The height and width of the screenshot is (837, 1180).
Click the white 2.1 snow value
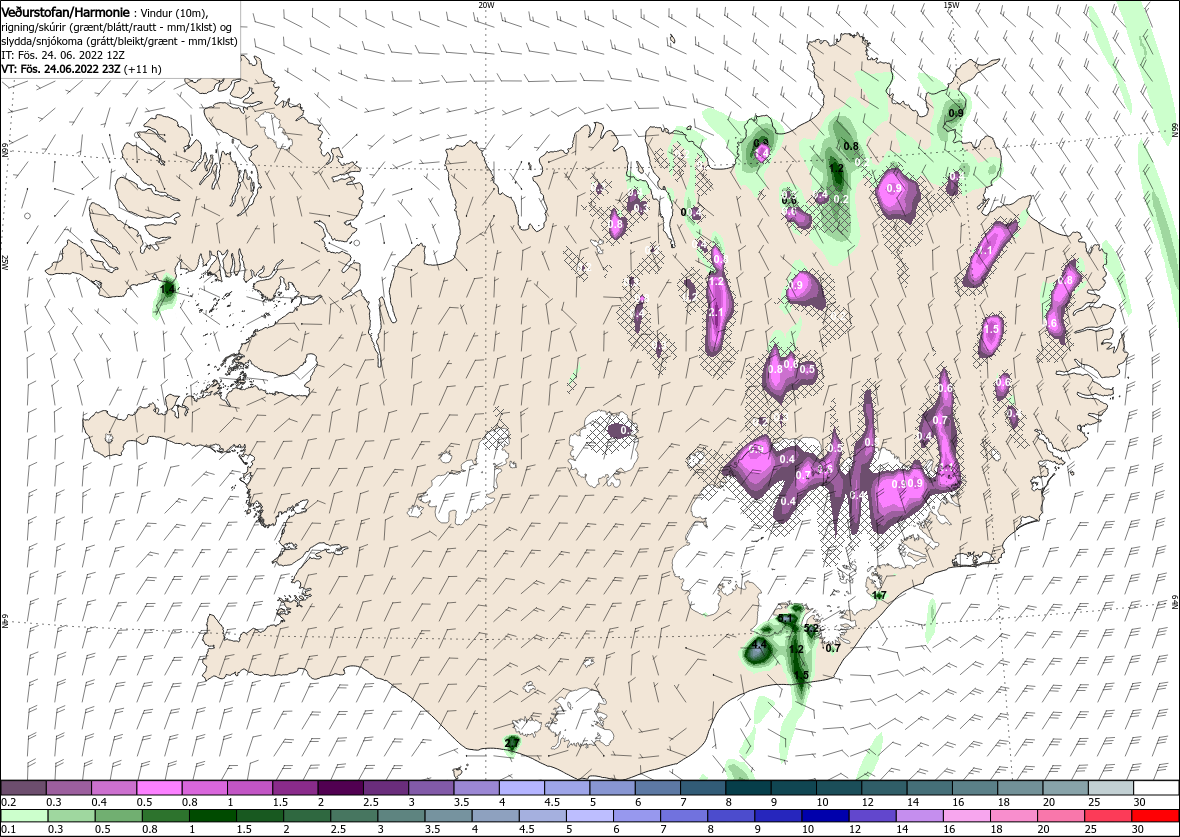tap(716, 313)
